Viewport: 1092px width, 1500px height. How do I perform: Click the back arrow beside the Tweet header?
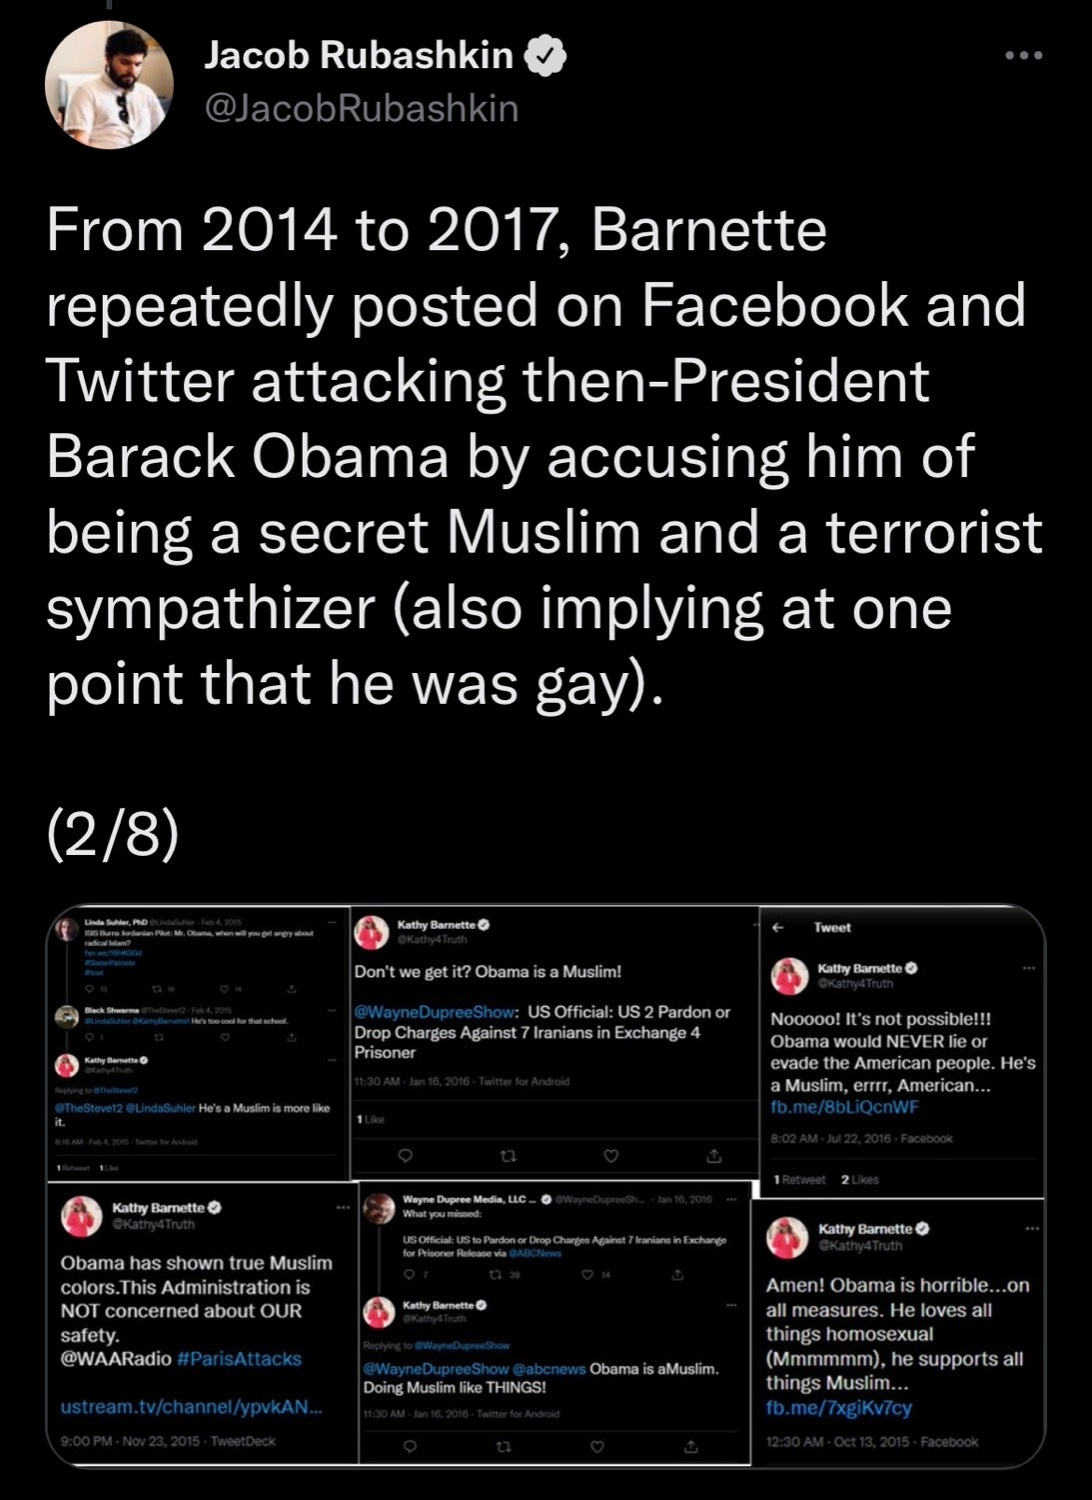pos(777,927)
